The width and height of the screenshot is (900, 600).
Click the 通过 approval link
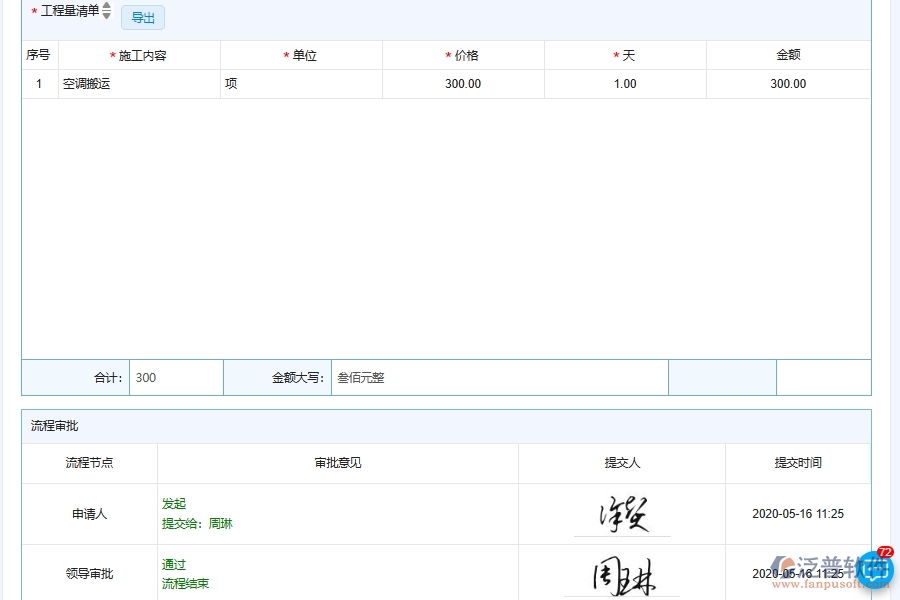point(172,564)
